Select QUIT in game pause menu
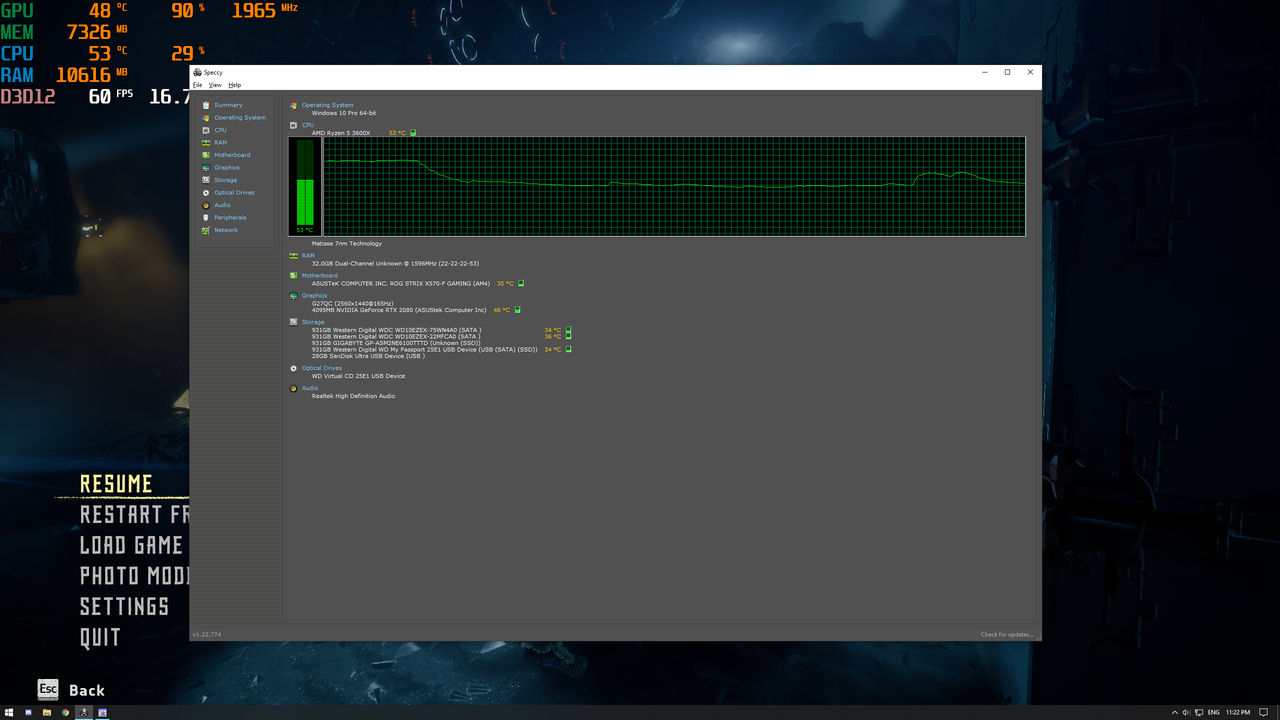This screenshot has height=720, width=1280. (100, 638)
